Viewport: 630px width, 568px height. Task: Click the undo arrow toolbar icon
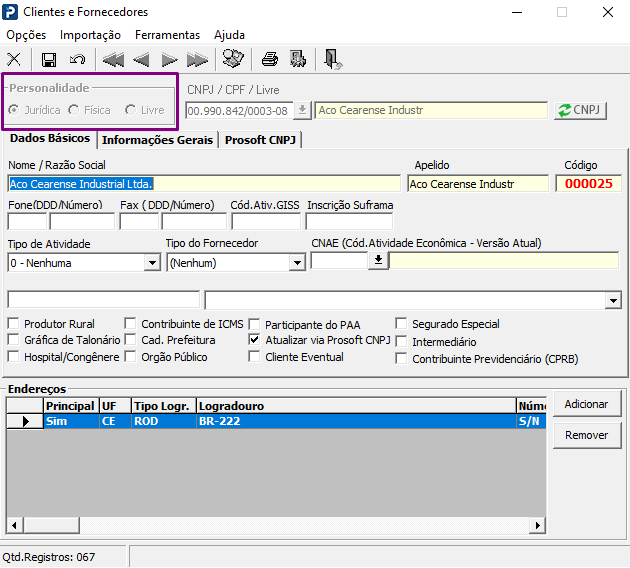[x=77, y=59]
